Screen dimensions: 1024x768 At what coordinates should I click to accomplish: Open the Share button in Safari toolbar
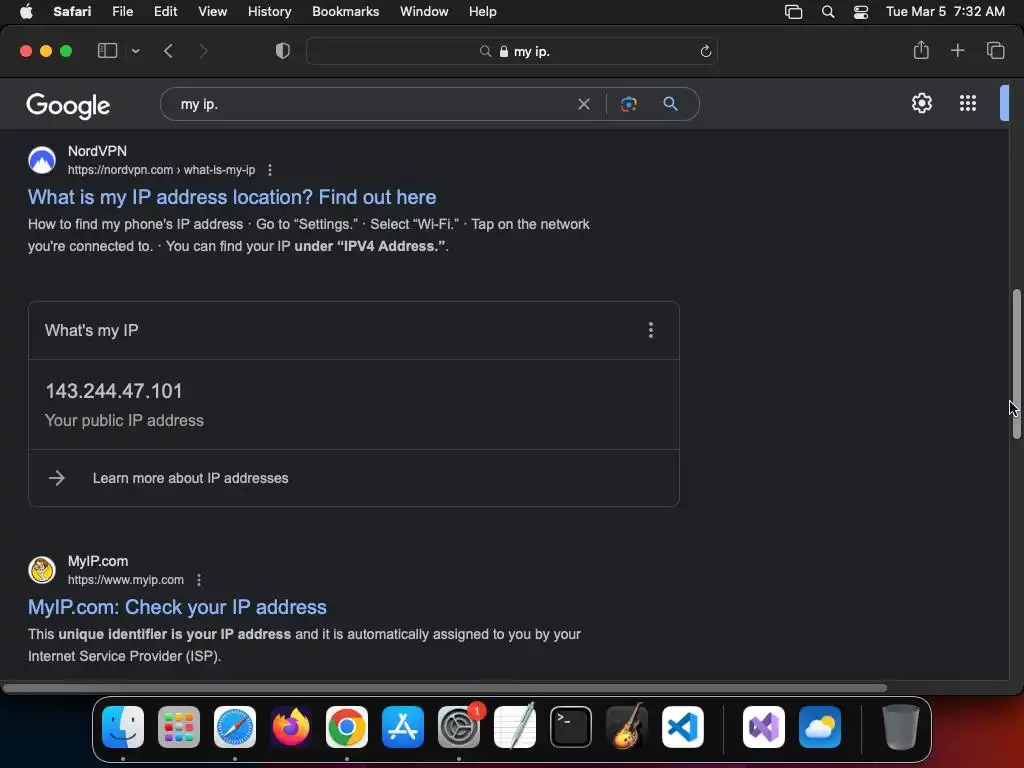[x=921, y=50]
